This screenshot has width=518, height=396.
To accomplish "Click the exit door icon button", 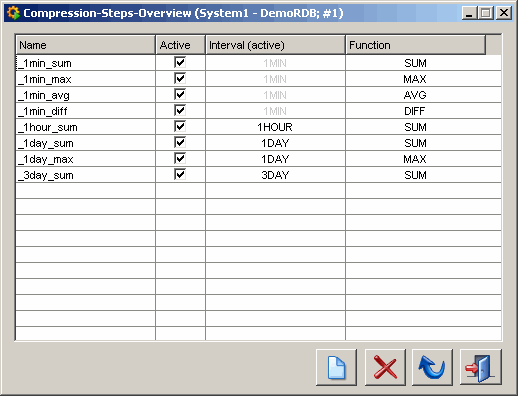I will pos(481,367).
